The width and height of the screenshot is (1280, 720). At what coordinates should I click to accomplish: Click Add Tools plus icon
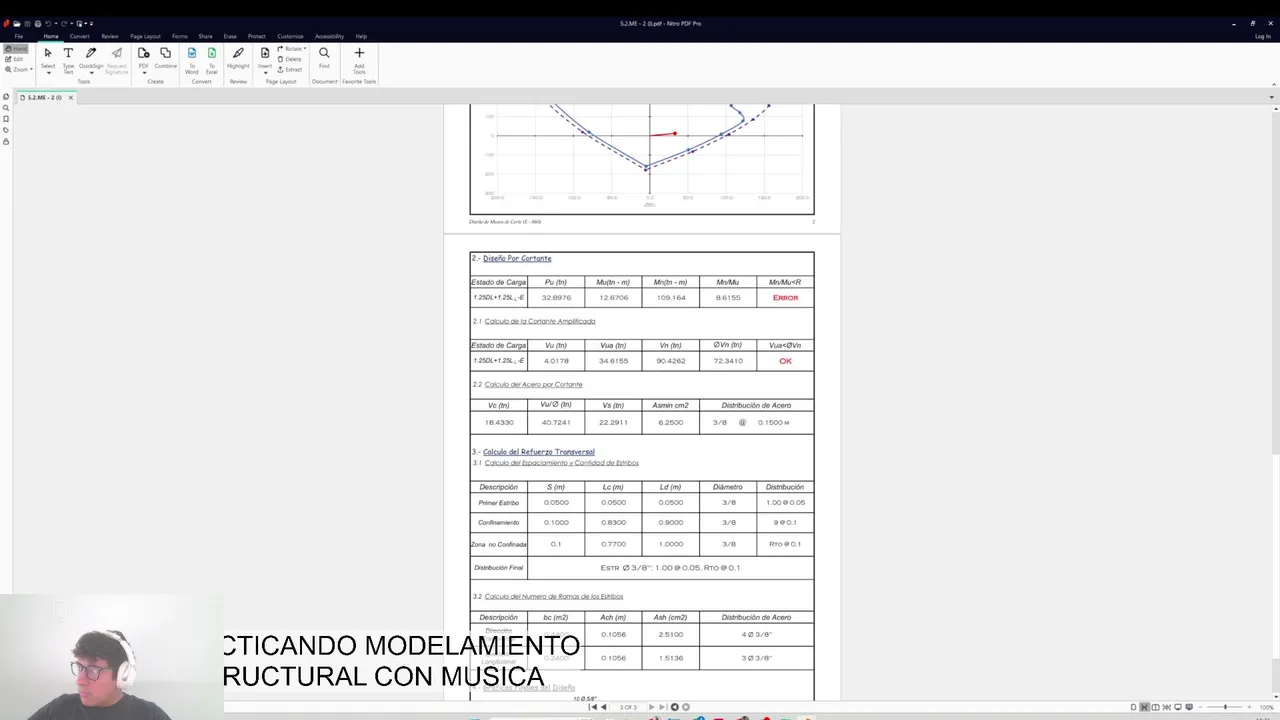pos(359,53)
